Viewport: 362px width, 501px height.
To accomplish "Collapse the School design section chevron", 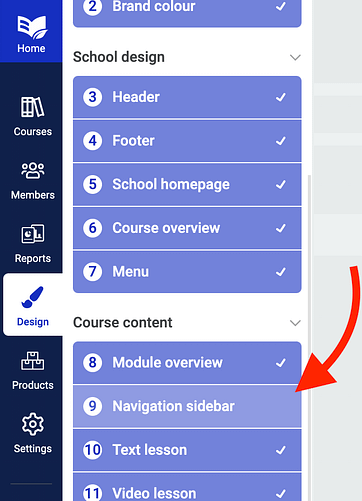I will 295,57.
